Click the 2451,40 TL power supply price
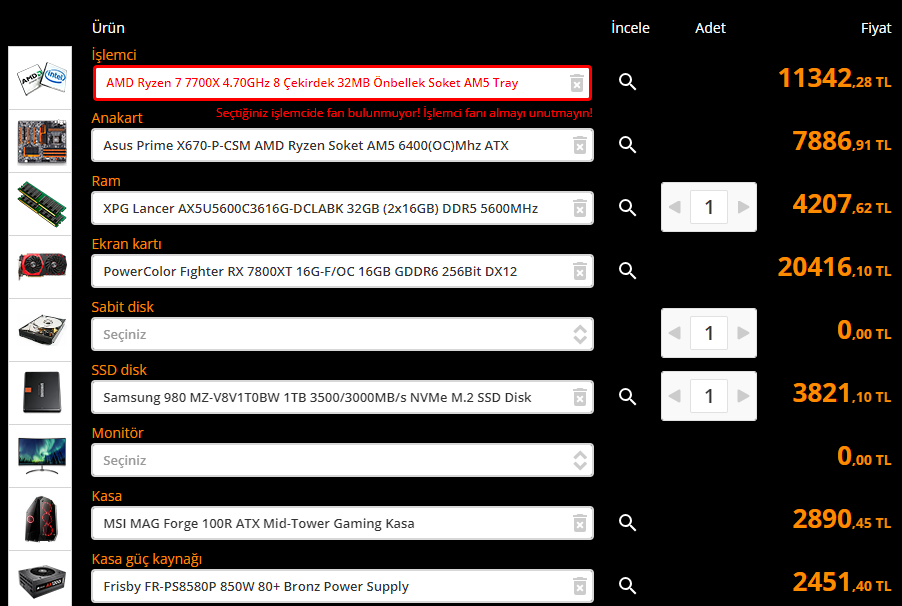Viewport: 902px width, 606px height. click(842, 582)
